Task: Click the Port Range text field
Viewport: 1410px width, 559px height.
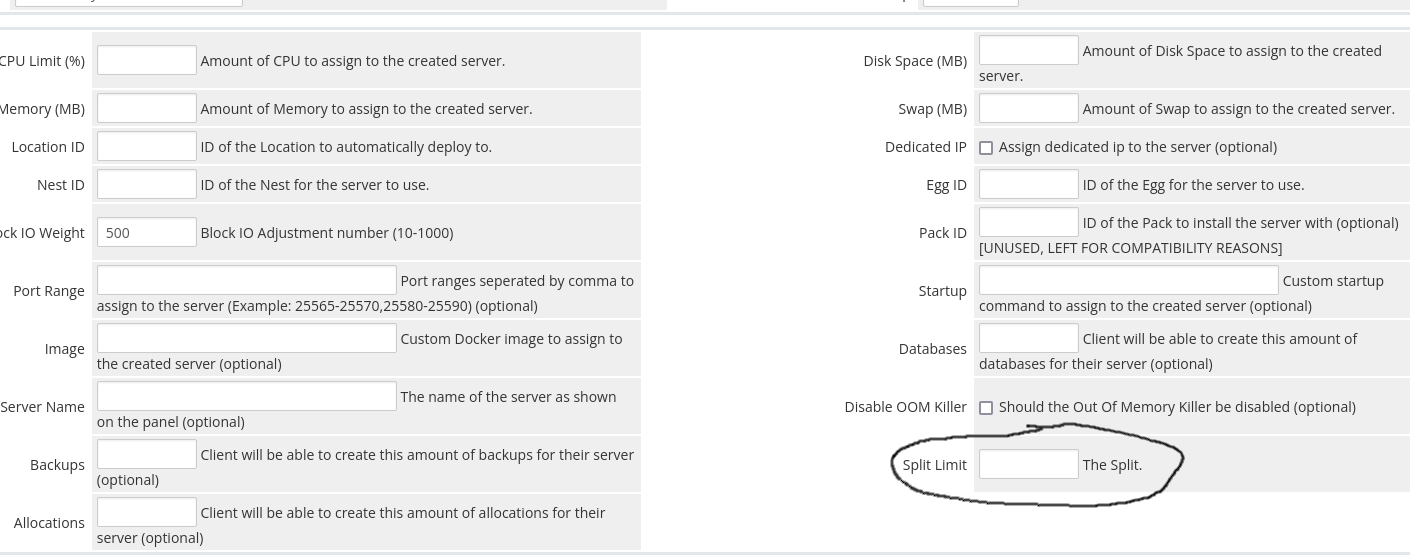Action: click(247, 280)
